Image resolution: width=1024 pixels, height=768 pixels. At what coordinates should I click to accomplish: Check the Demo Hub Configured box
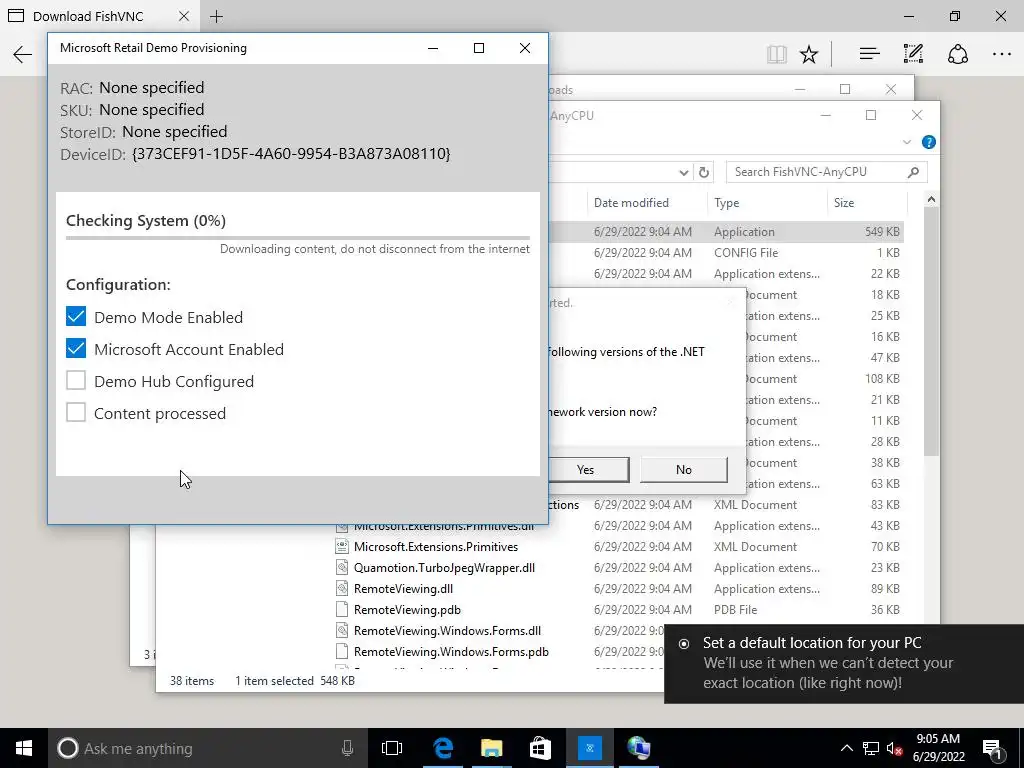coord(76,381)
